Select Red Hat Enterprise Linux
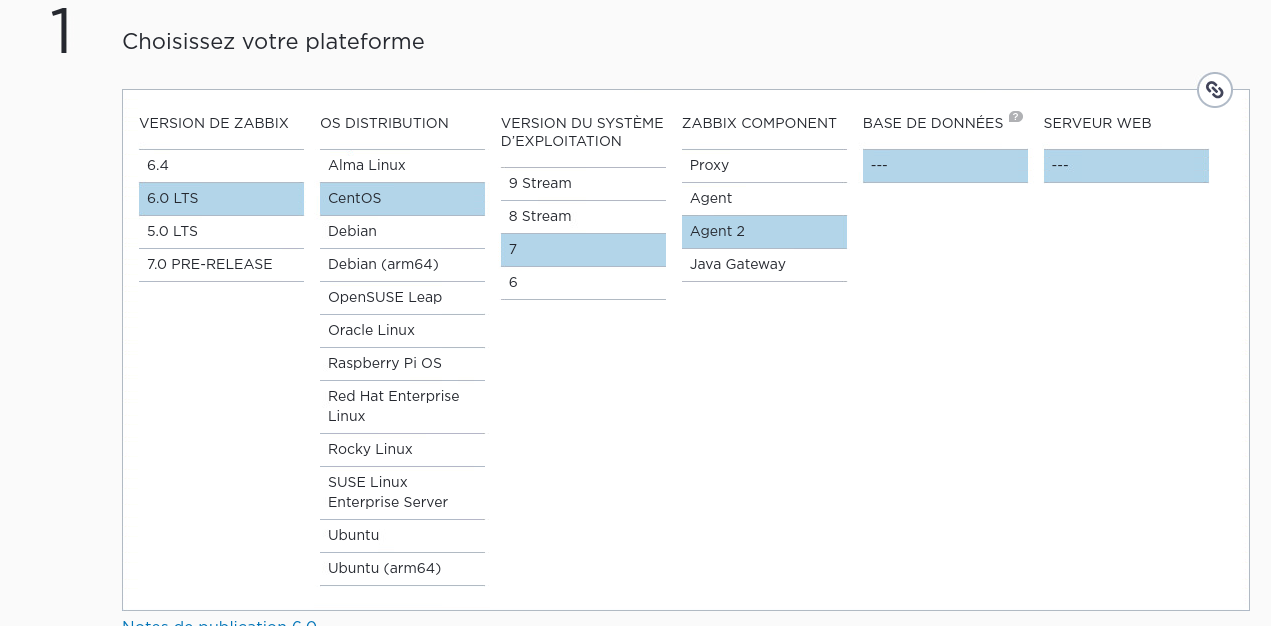The height and width of the screenshot is (626, 1271). [402, 406]
